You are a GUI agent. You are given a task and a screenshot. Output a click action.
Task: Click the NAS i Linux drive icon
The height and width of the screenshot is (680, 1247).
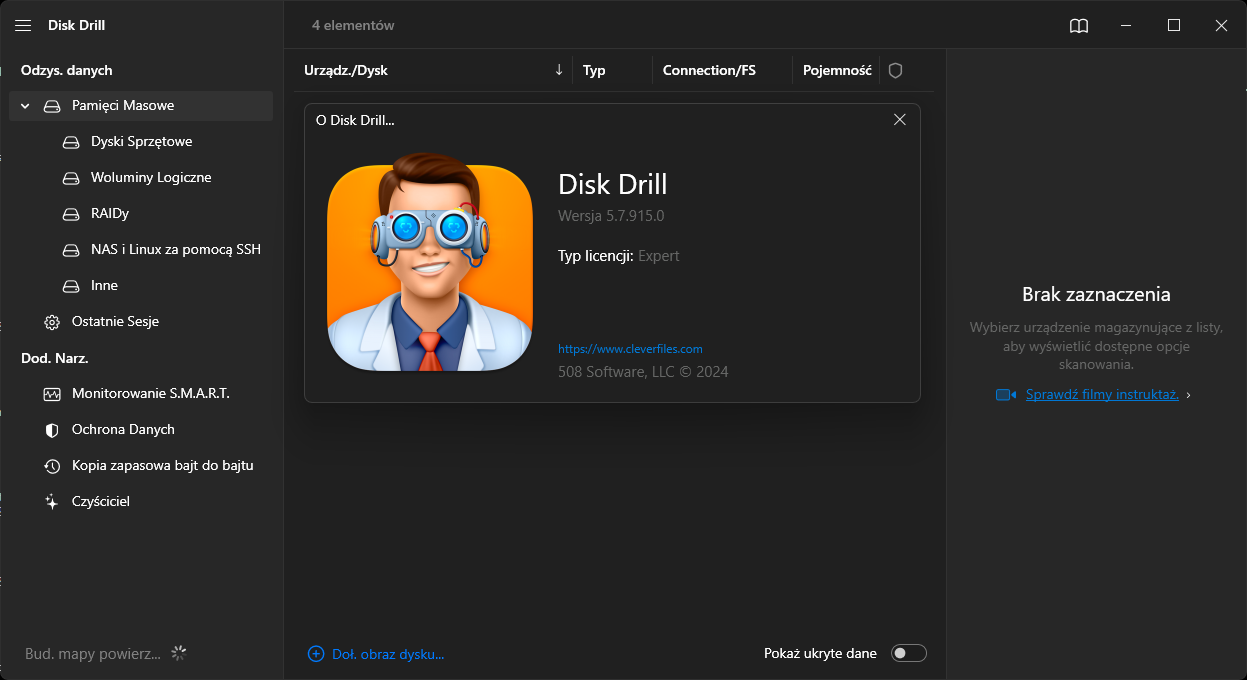tap(71, 250)
